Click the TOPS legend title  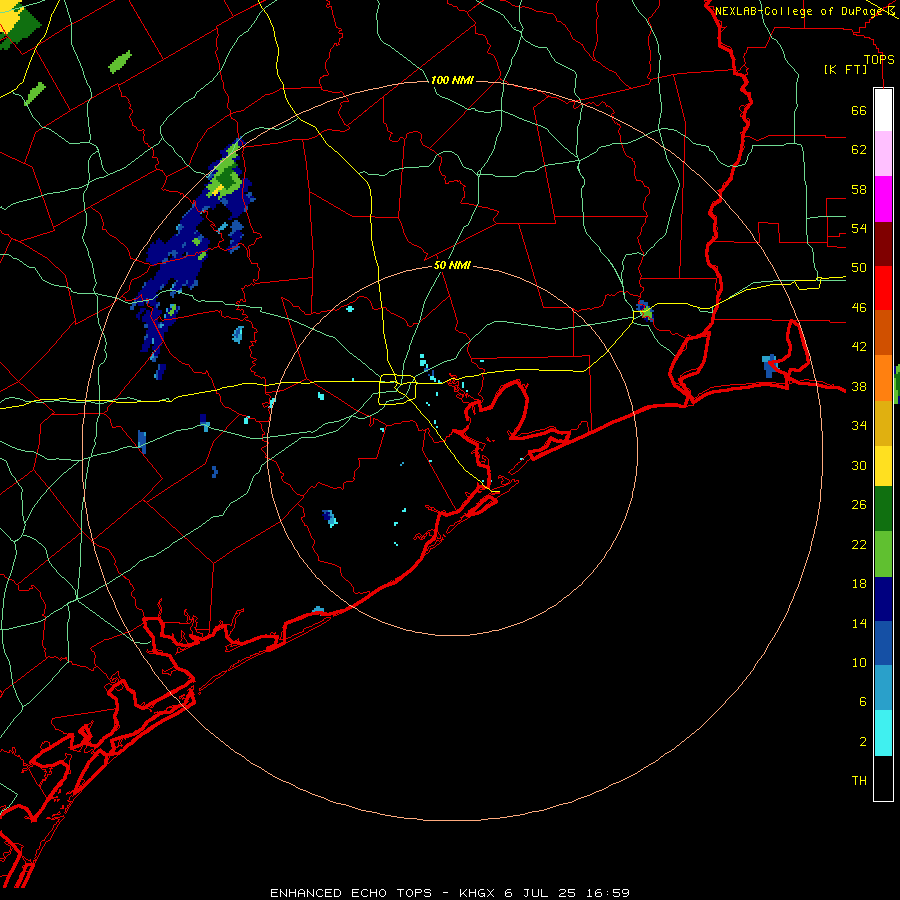[879, 60]
